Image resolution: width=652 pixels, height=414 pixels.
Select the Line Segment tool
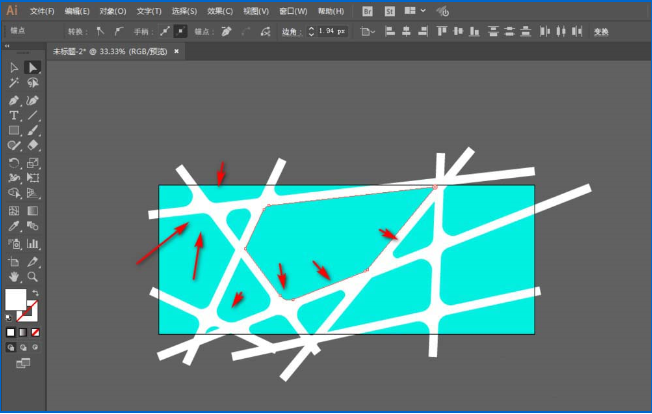(32, 115)
